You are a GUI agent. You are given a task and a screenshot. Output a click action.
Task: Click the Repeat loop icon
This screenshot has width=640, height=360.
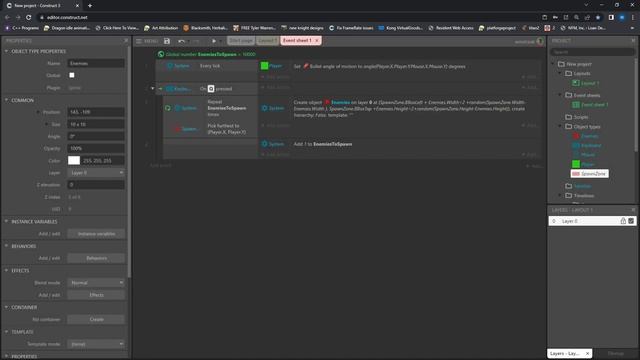click(x=168, y=108)
